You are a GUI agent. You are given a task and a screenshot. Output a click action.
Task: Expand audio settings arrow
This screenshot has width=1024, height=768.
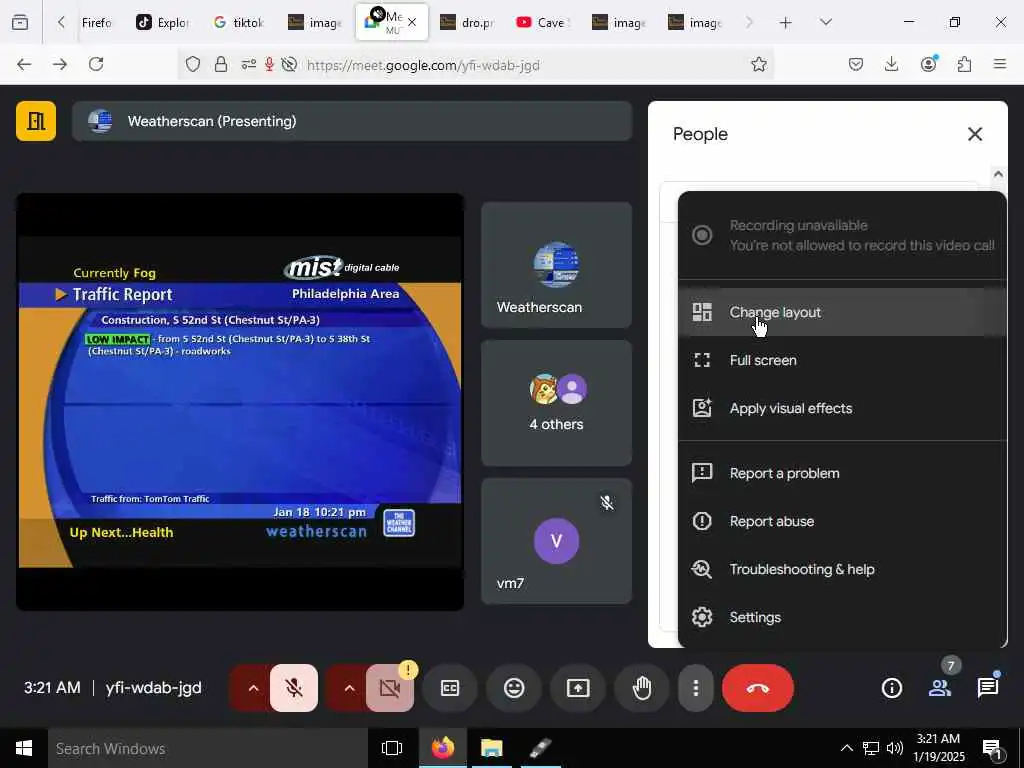tap(253, 688)
